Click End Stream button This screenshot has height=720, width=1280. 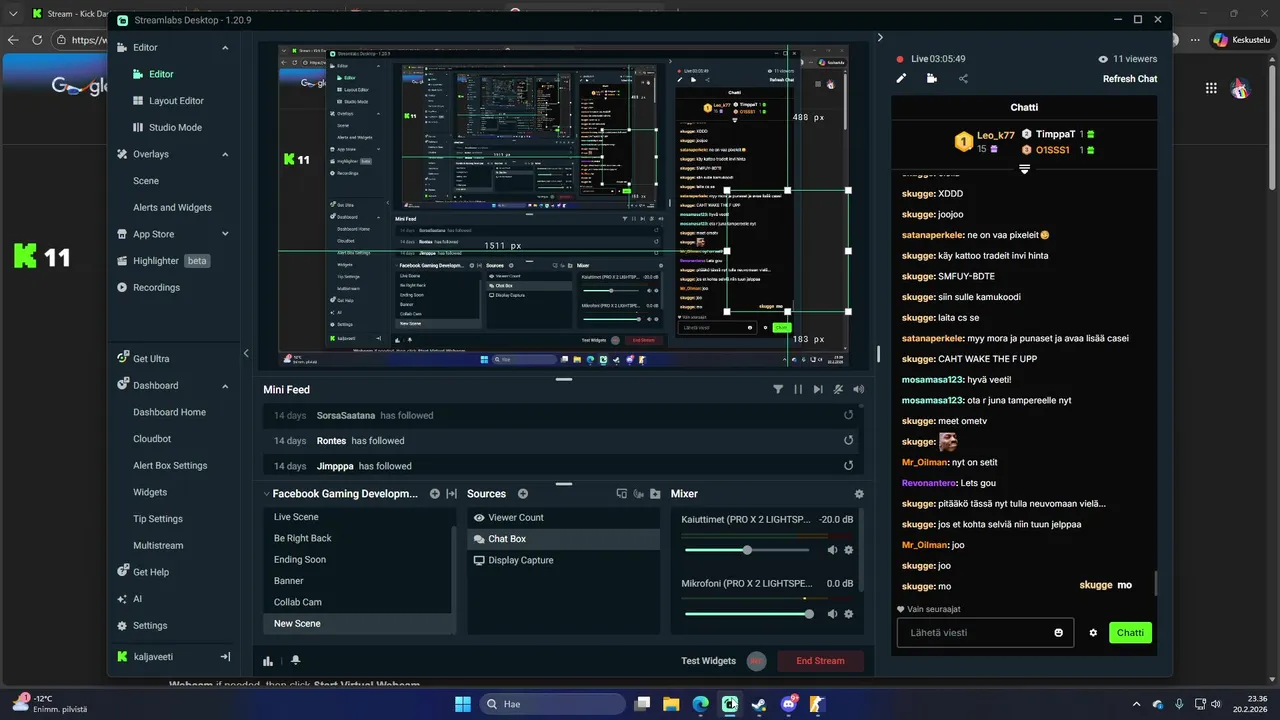tap(820, 661)
